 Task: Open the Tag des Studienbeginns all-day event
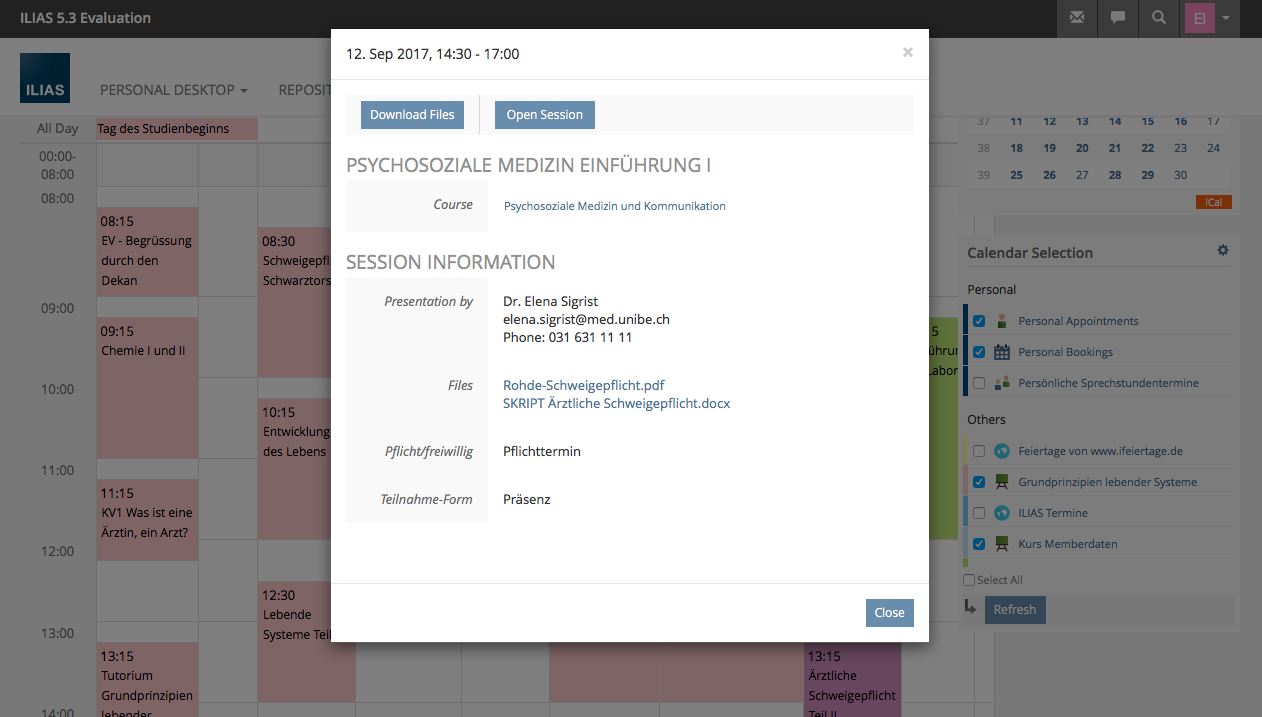coord(177,128)
